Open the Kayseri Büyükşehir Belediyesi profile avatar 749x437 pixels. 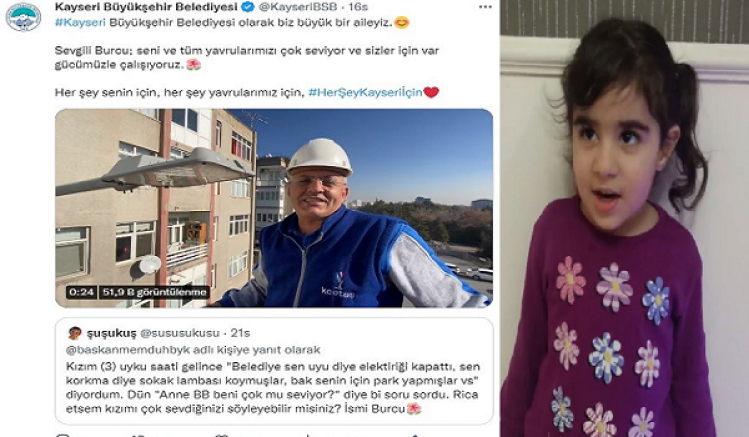click(x=23, y=17)
